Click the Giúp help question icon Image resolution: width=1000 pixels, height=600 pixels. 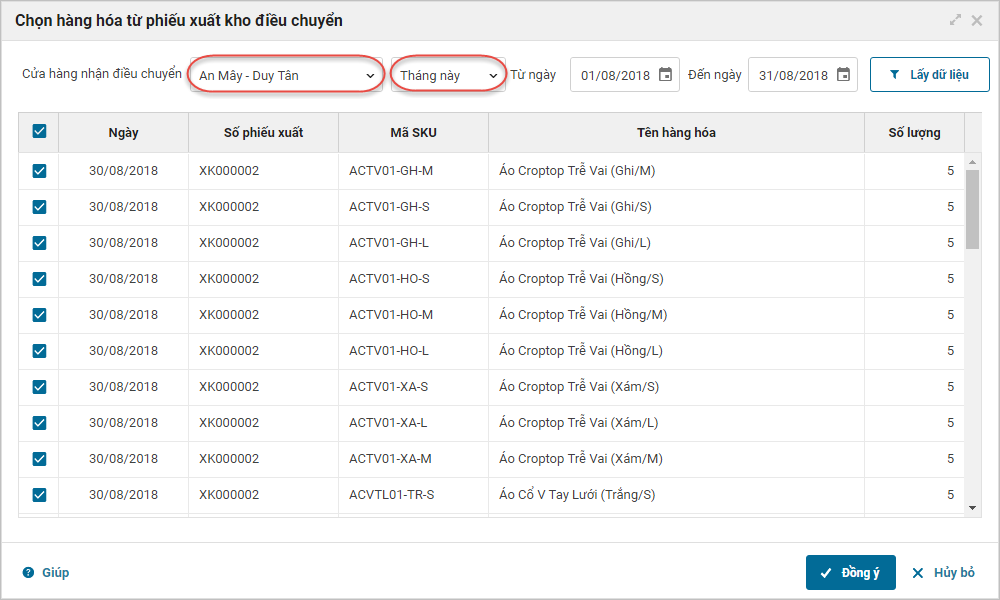28,572
